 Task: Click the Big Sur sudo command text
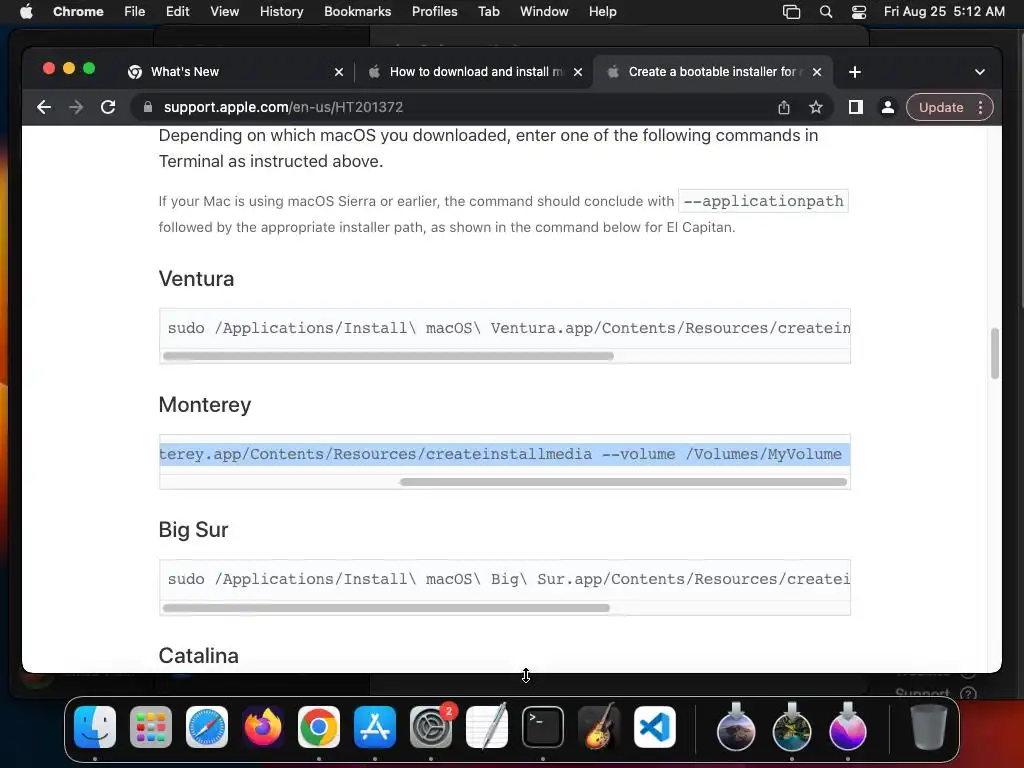[509, 579]
